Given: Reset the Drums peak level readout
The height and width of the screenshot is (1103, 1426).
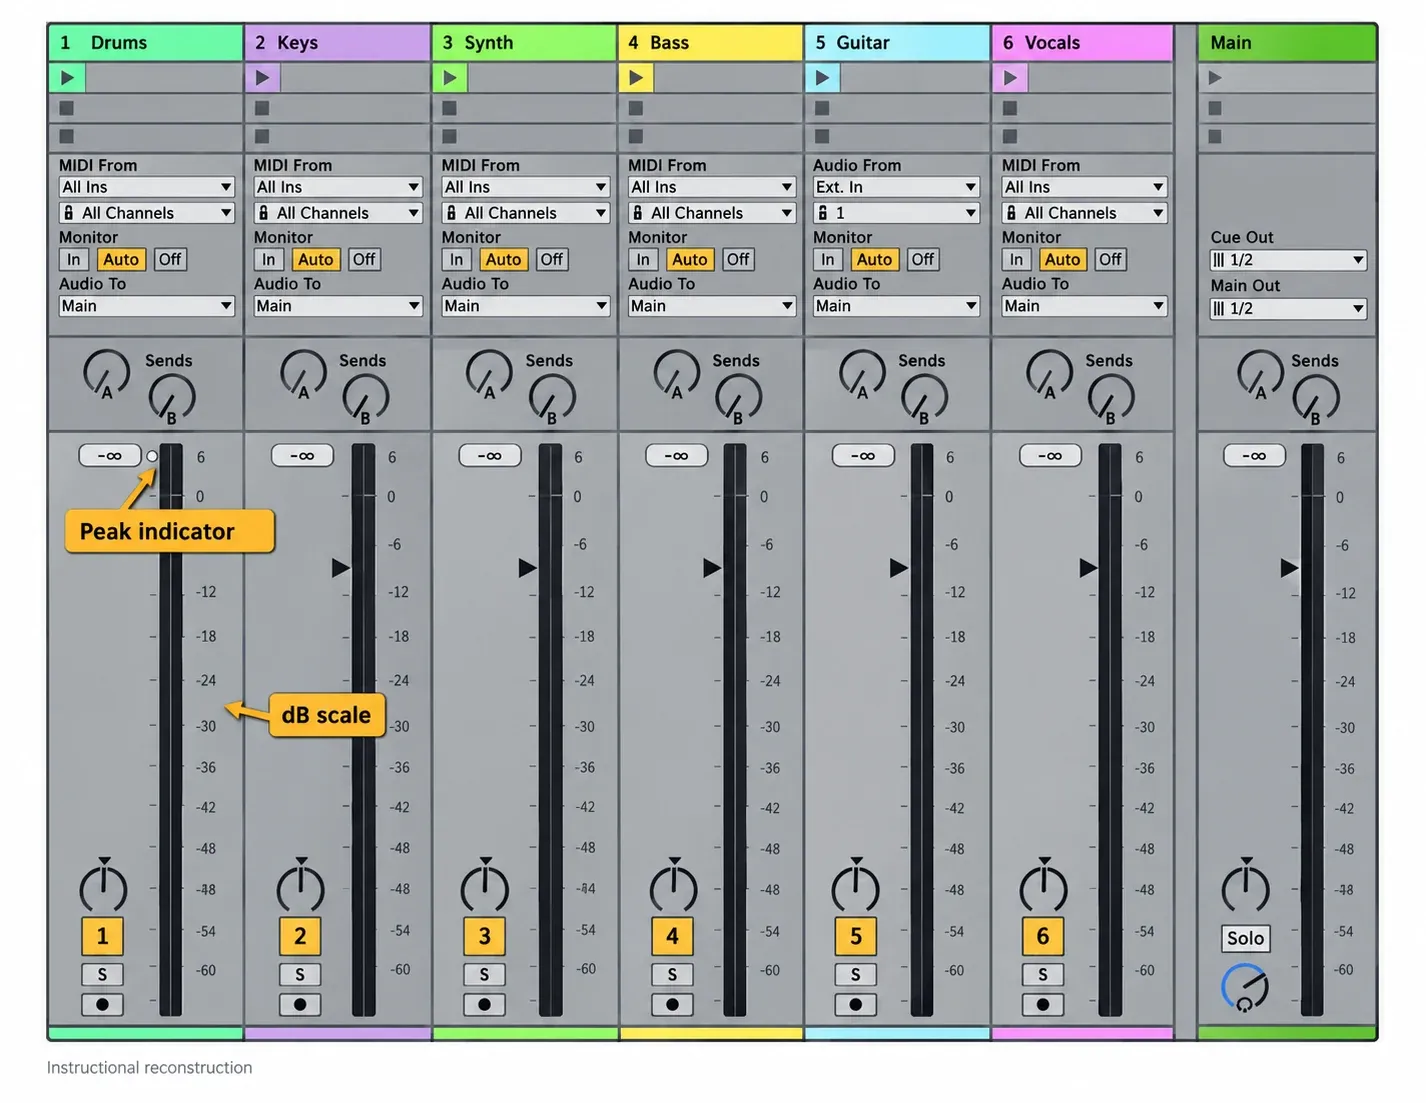Looking at the screenshot, I should click(110, 456).
